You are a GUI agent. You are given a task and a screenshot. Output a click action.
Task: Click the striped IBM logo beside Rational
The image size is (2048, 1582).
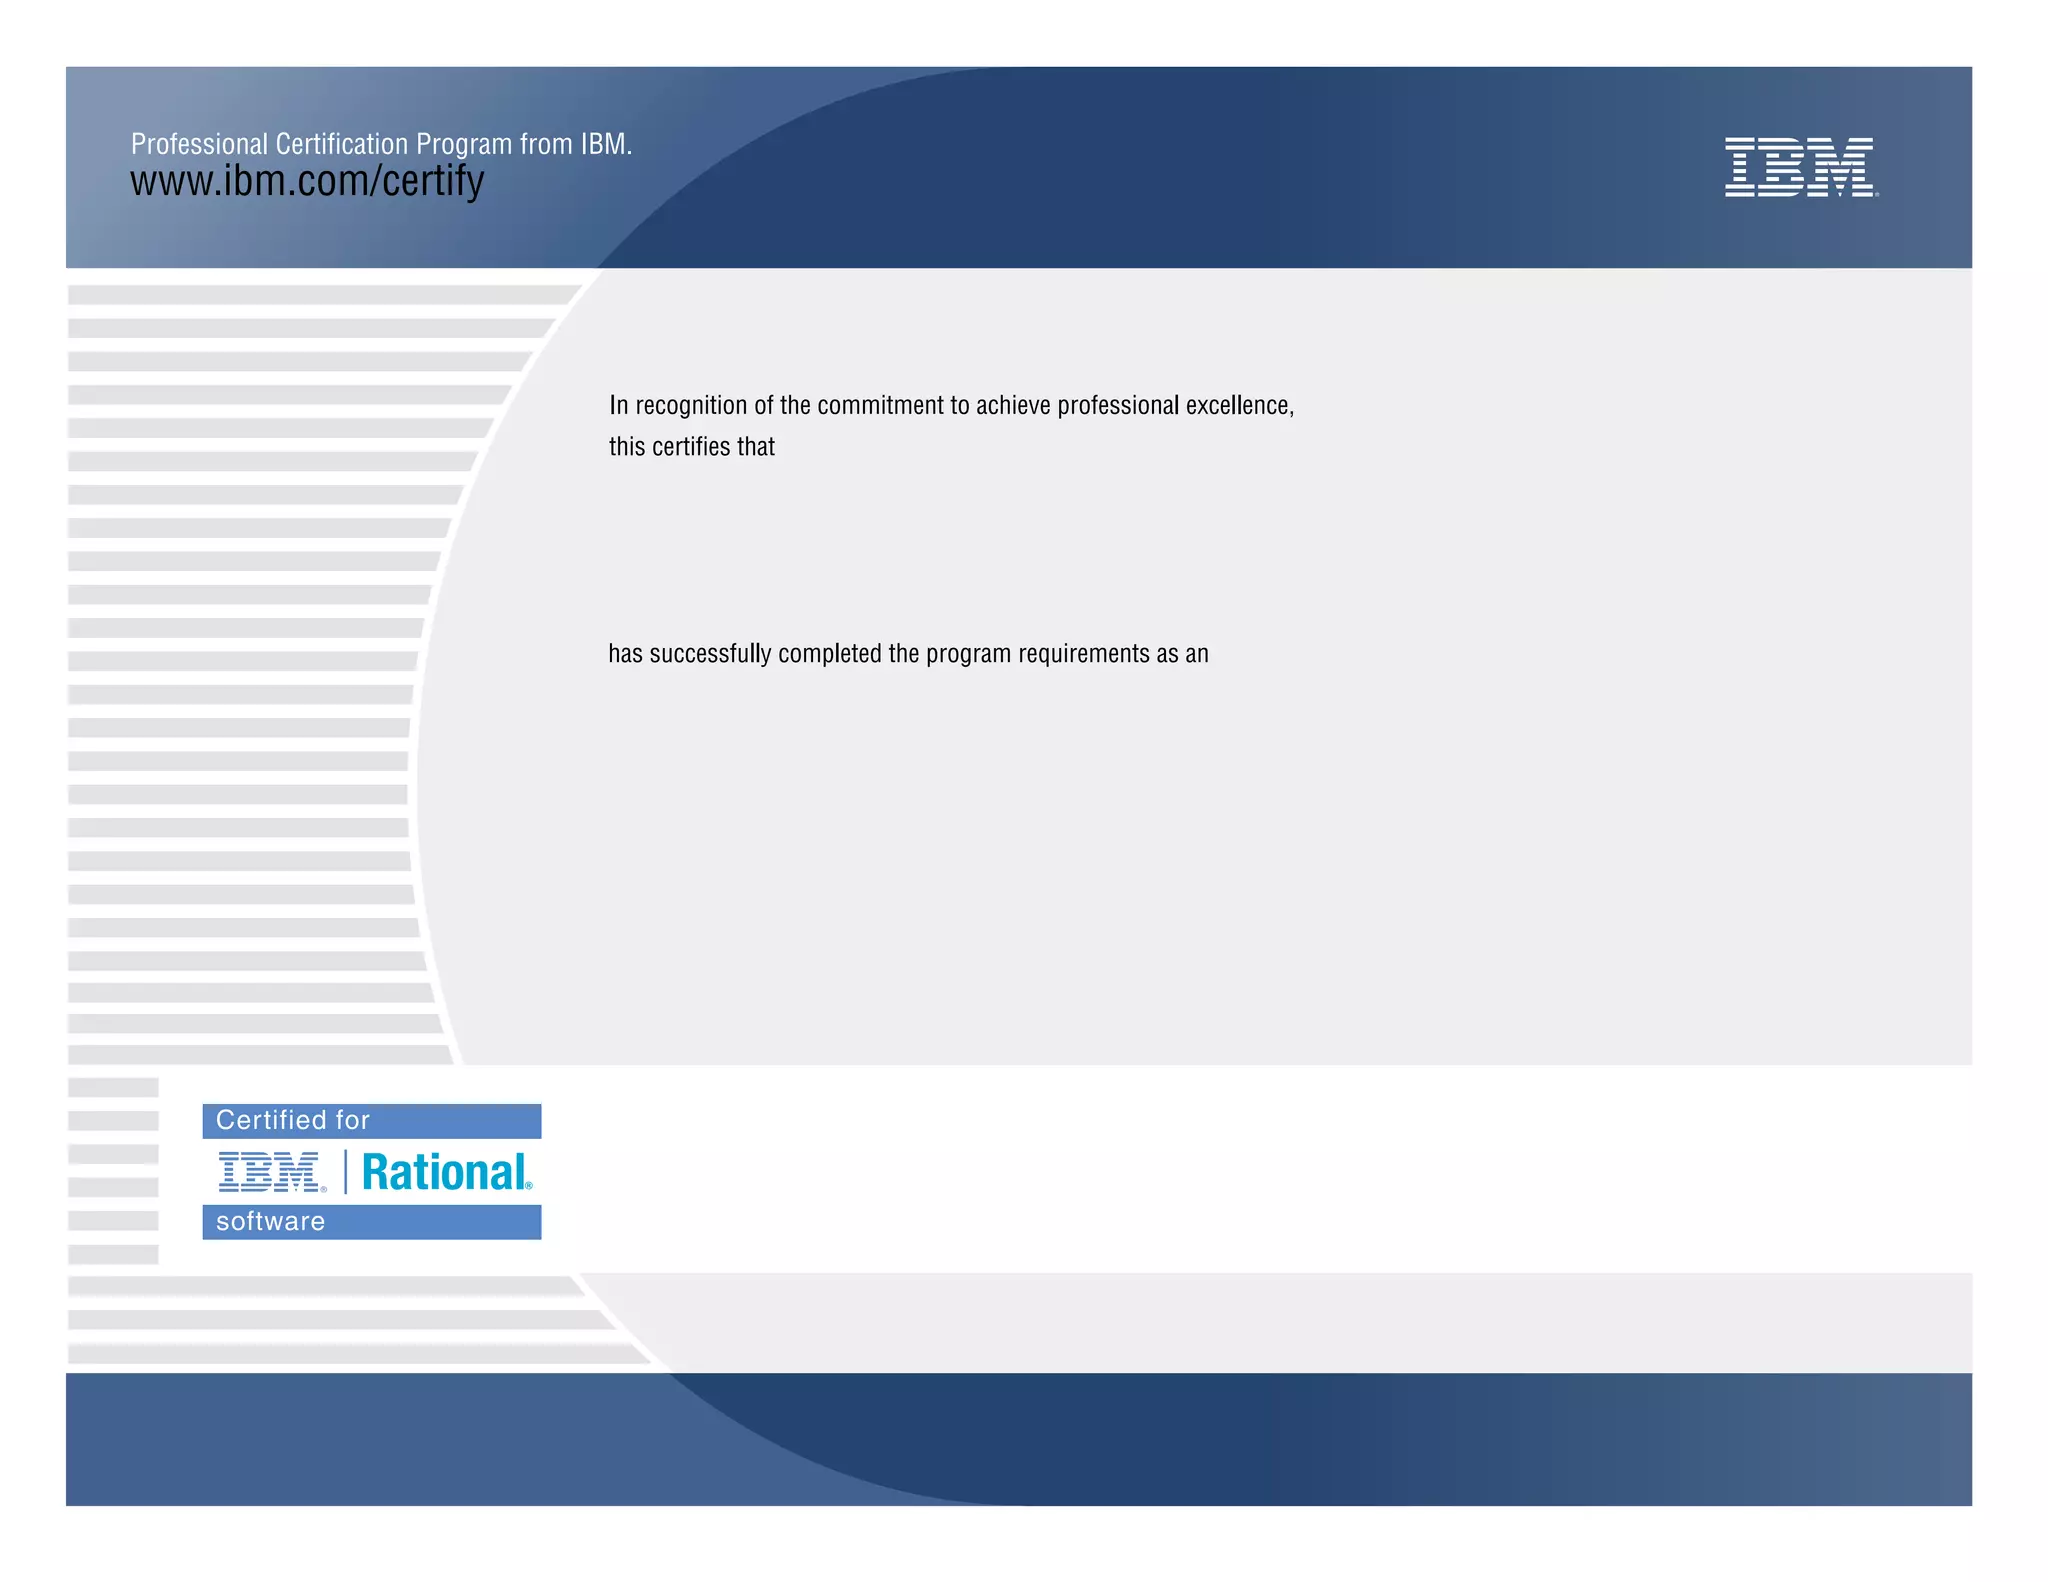(x=270, y=1172)
